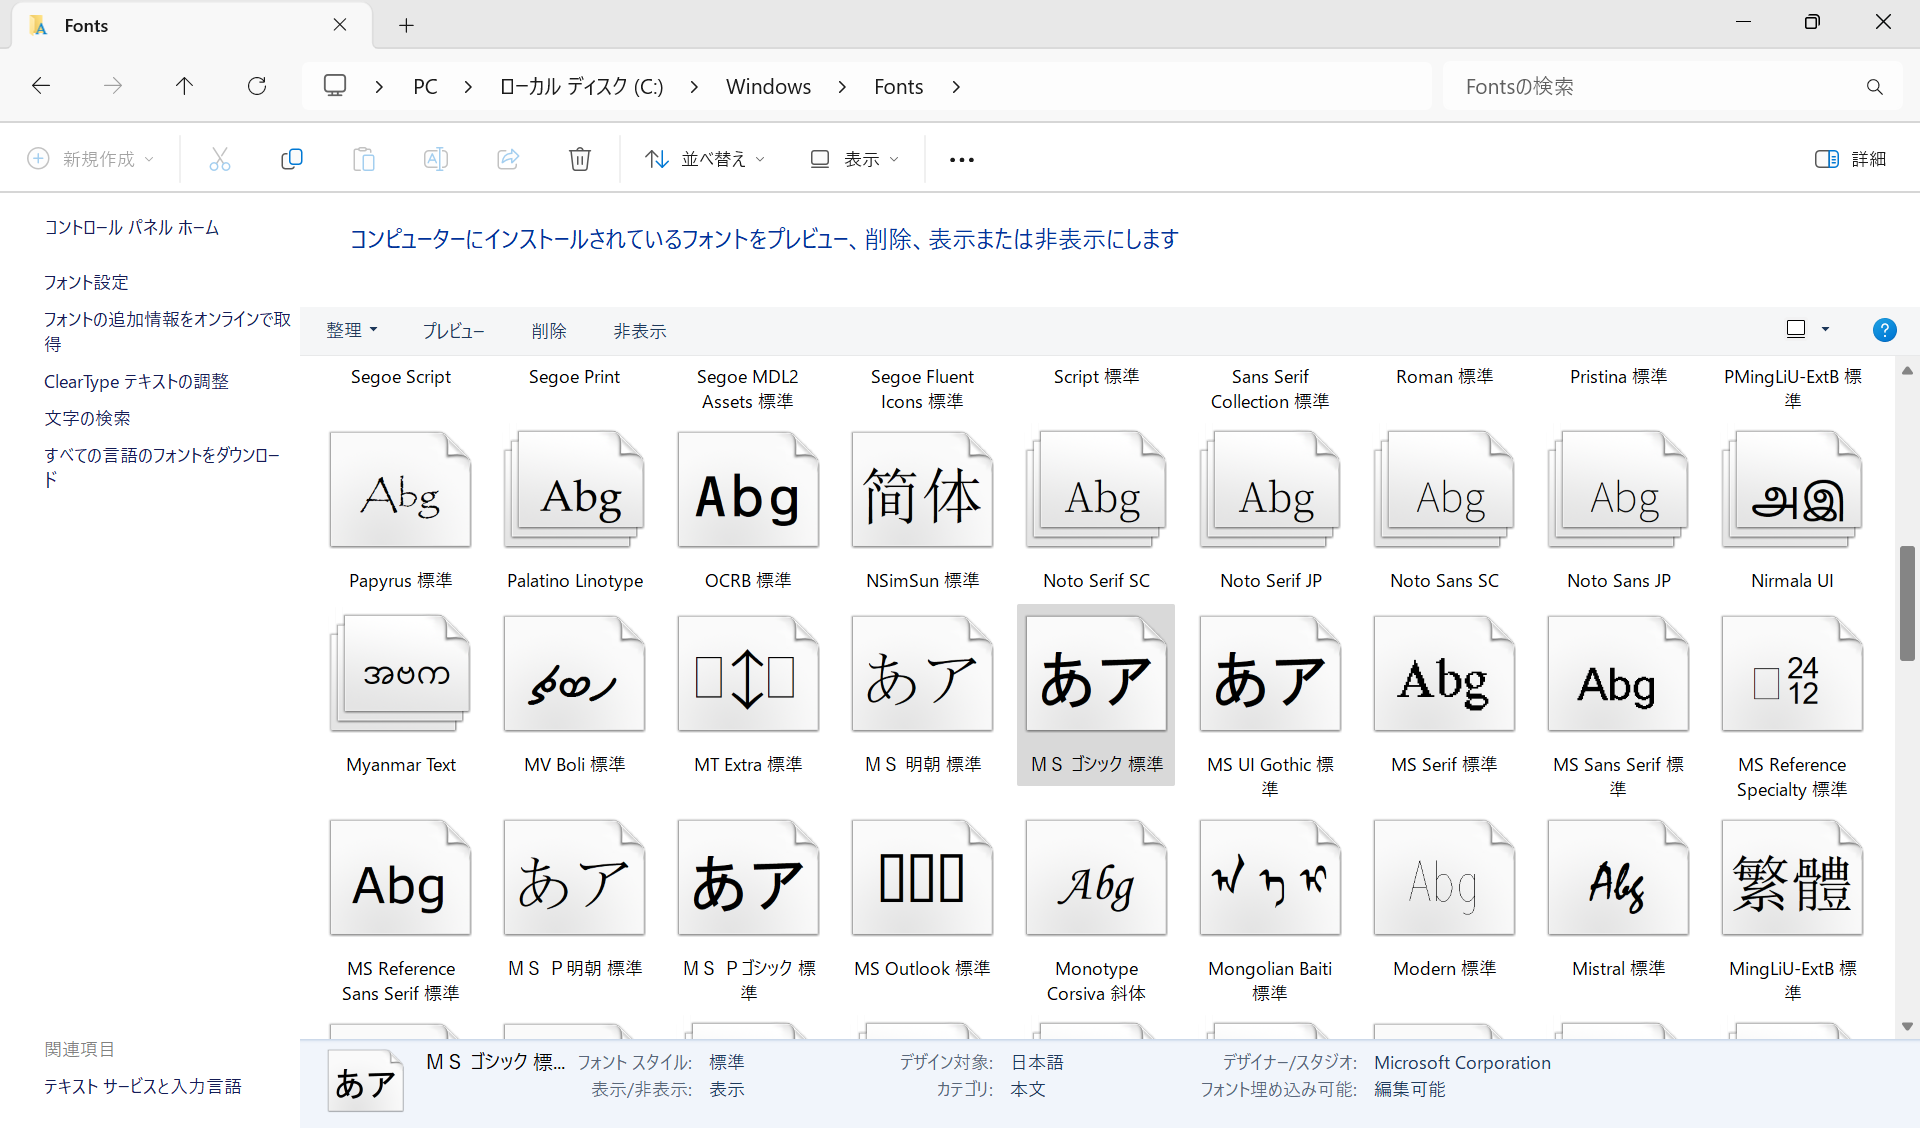Viewport: 1920px width, 1128px height.
Task: Go up one folder level
Action: [184, 86]
